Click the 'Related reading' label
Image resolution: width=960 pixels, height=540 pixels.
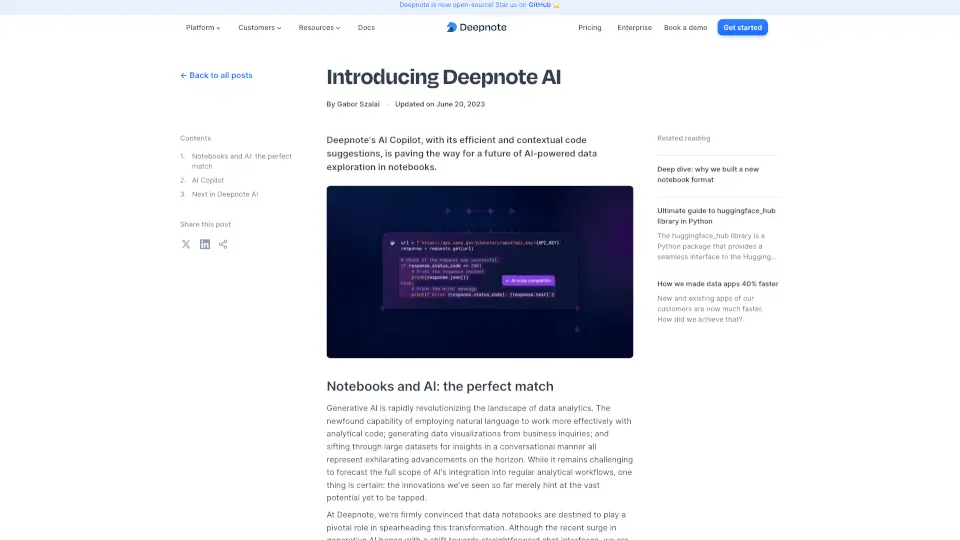click(683, 138)
